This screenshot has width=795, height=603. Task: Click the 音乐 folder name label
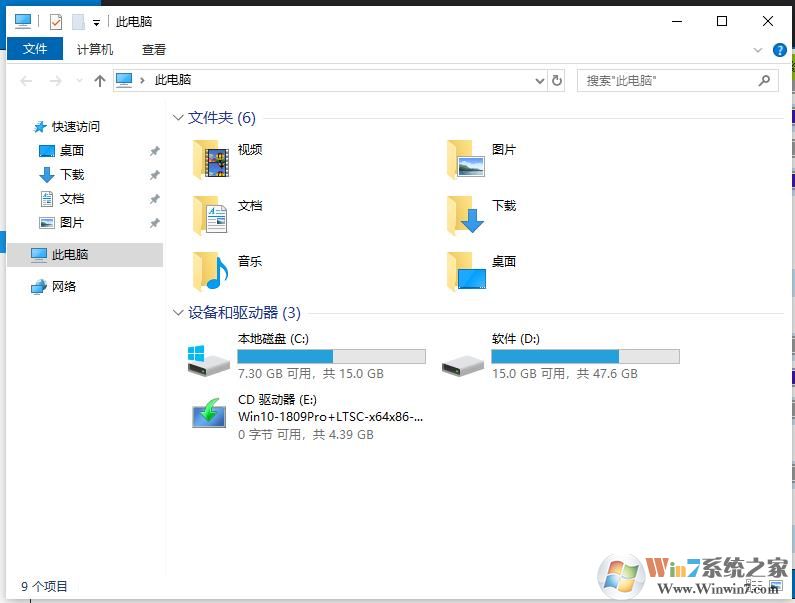point(250,262)
